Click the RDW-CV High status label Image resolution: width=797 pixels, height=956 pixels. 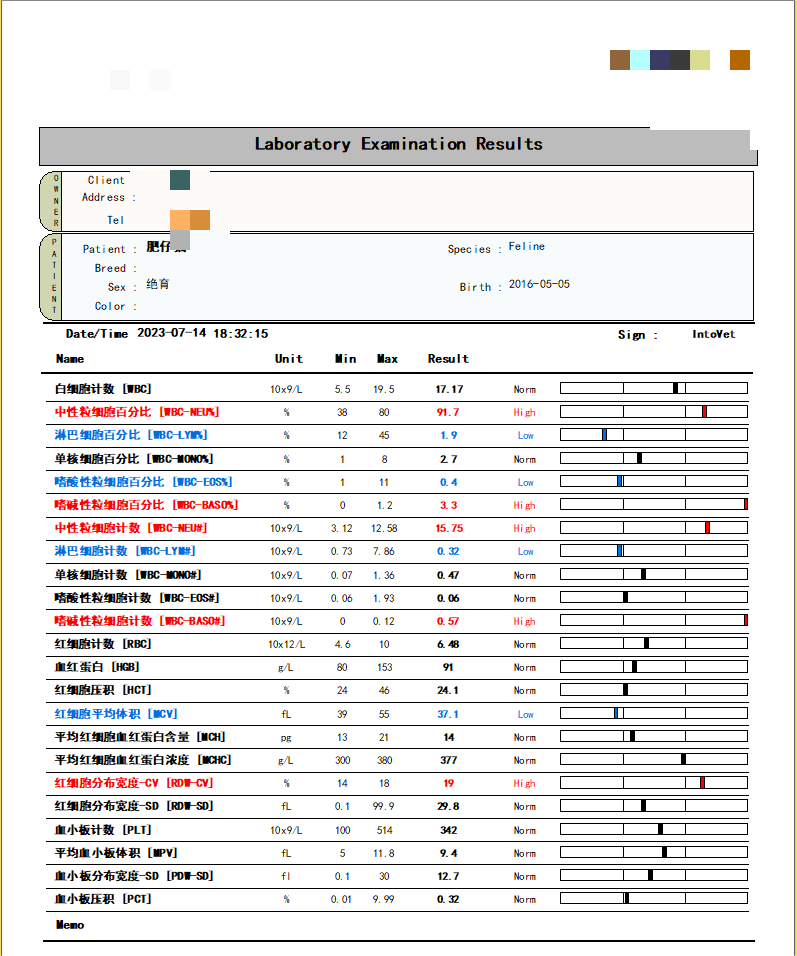tap(524, 783)
